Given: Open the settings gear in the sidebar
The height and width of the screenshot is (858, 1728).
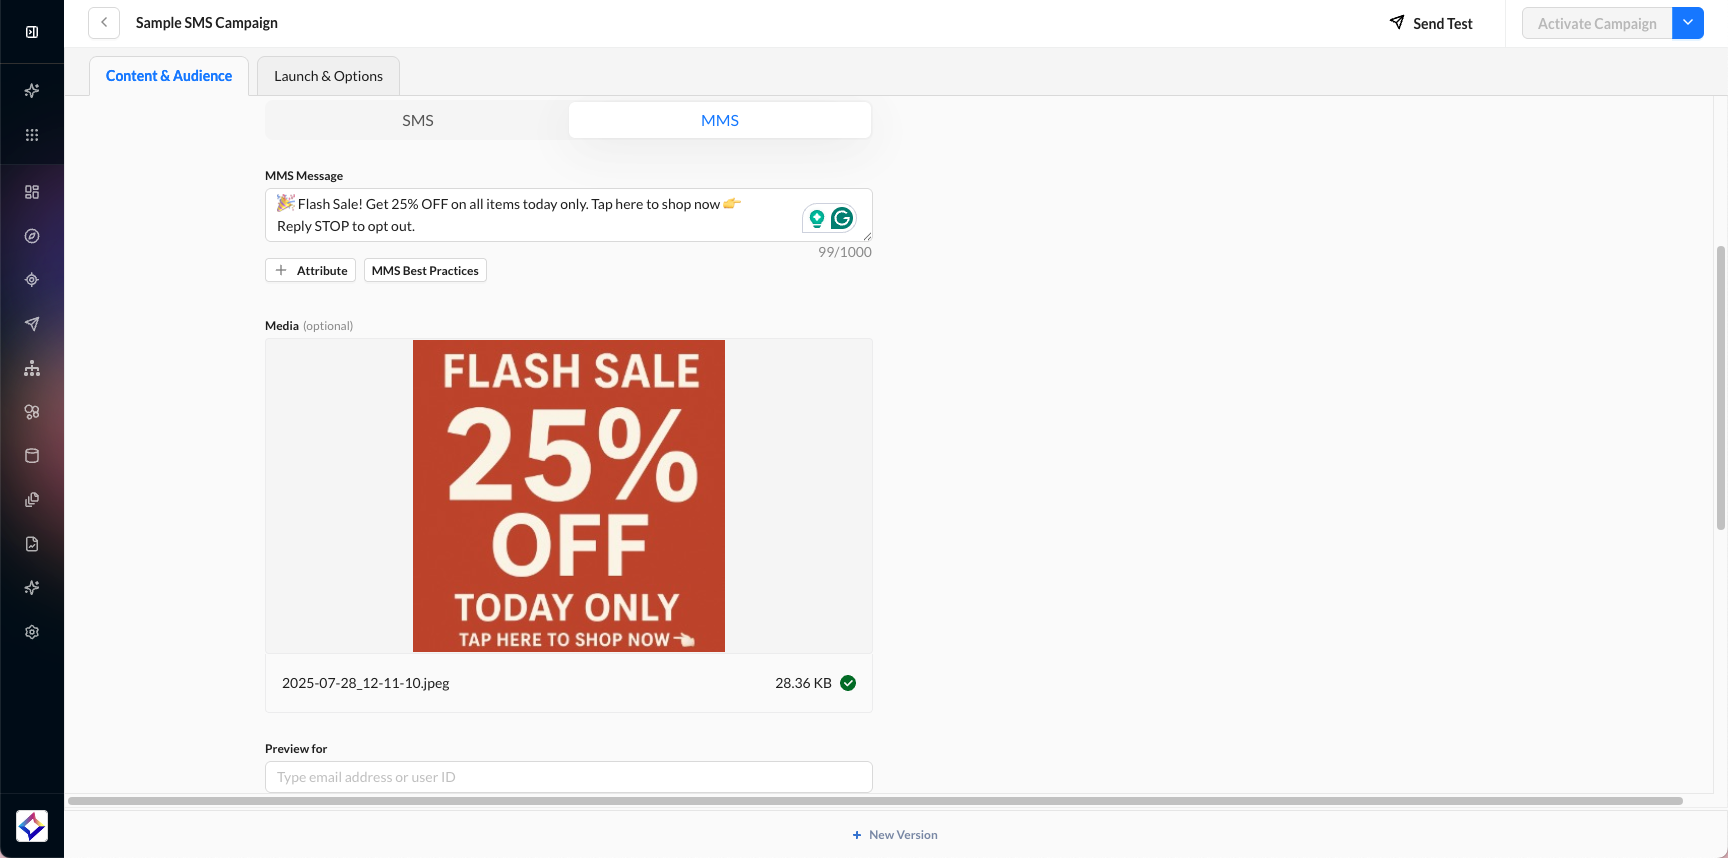Looking at the screenshot, I should (x=32, y=632).
